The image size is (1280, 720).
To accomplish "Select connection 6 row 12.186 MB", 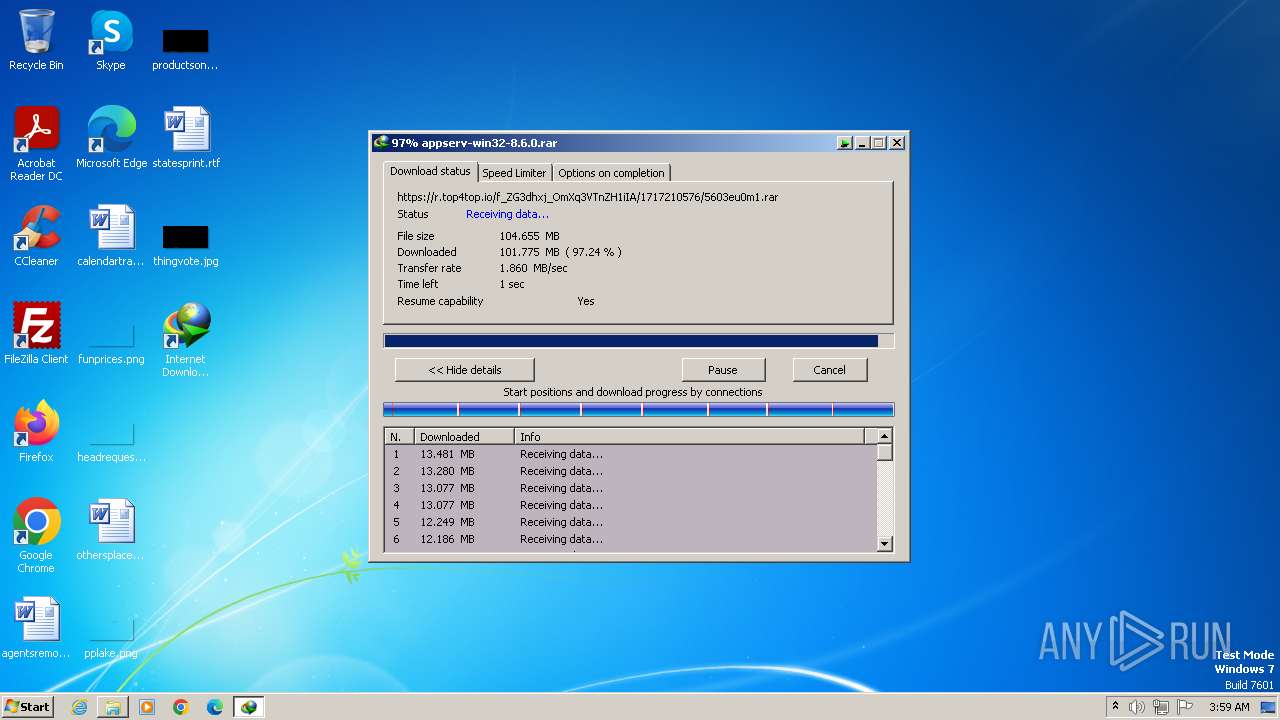I will [x=631, y=539].
